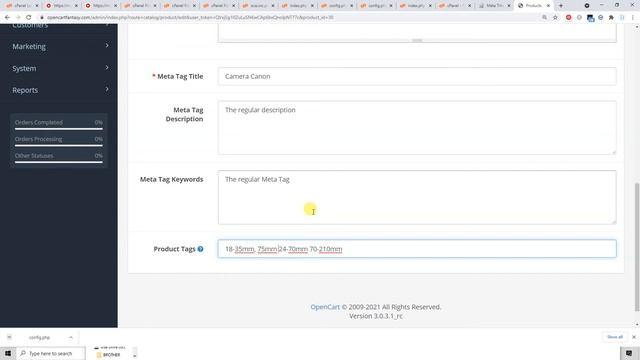This screenshot has width=640, height=360.
Task: Click the Meta Tag Keywords textarea
Action: pos(417,197)
